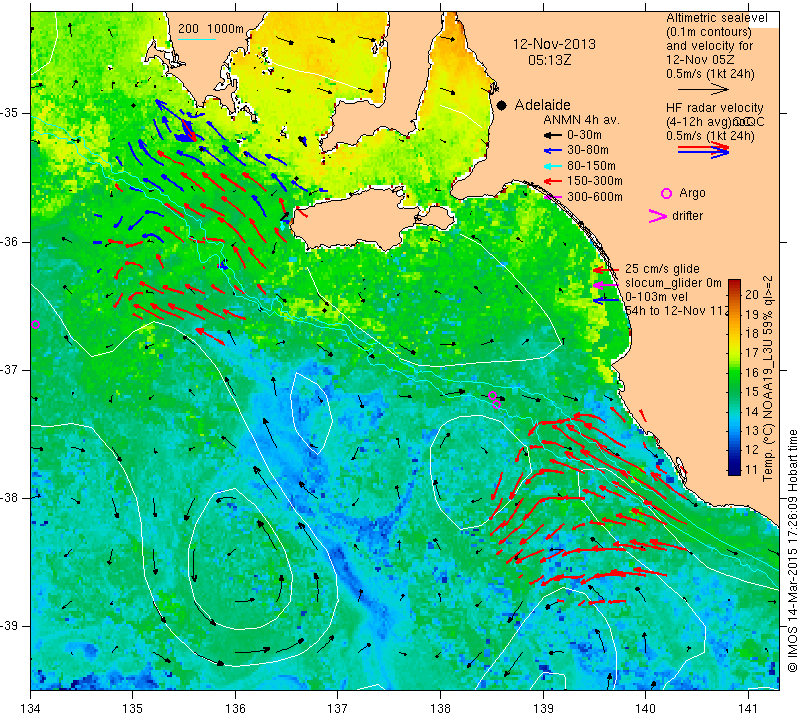Click the altimetric velocity scale arrow

point(703,89)
